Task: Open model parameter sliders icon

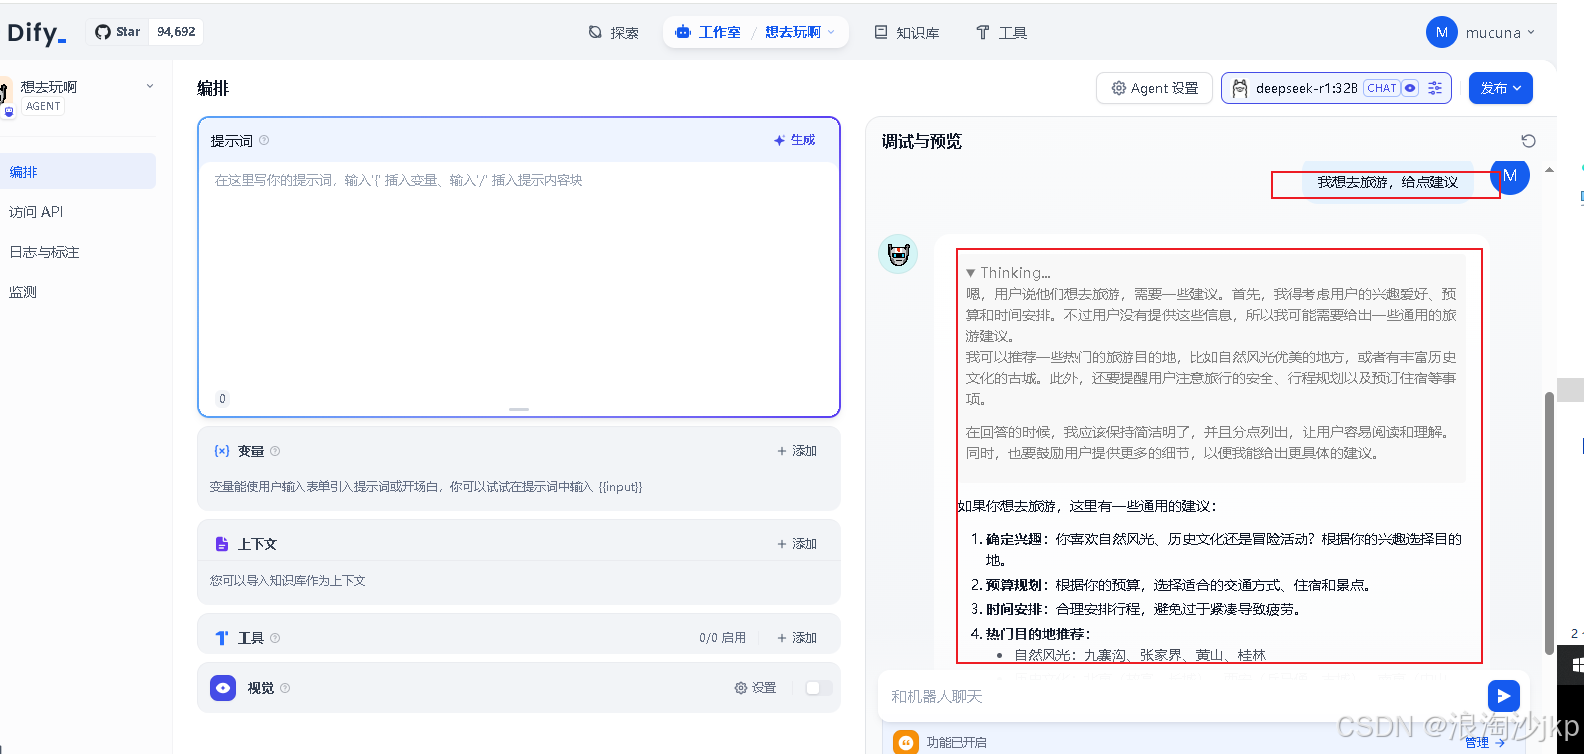Action: point(1435,88)
